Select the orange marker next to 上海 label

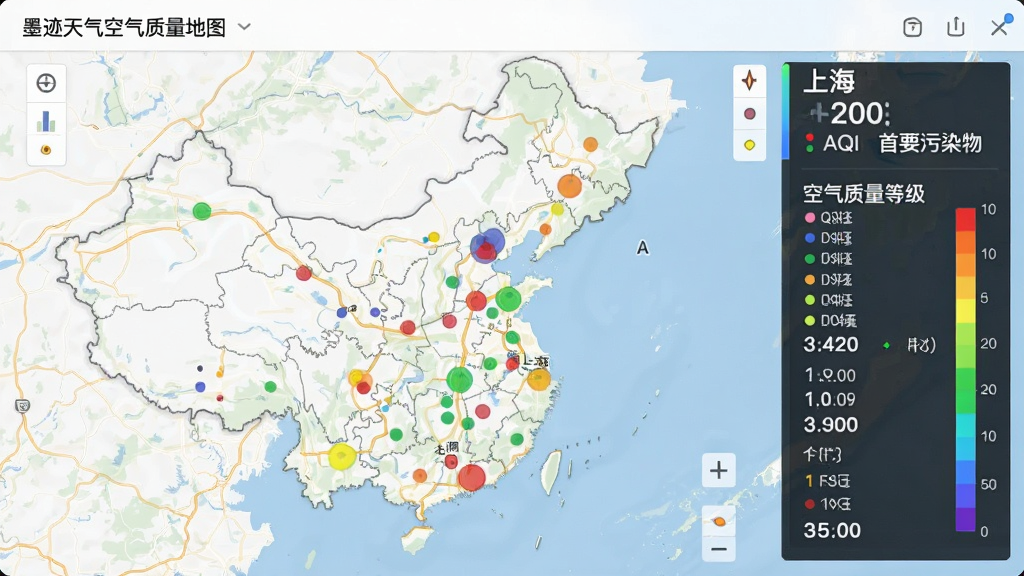click(539, 379)
